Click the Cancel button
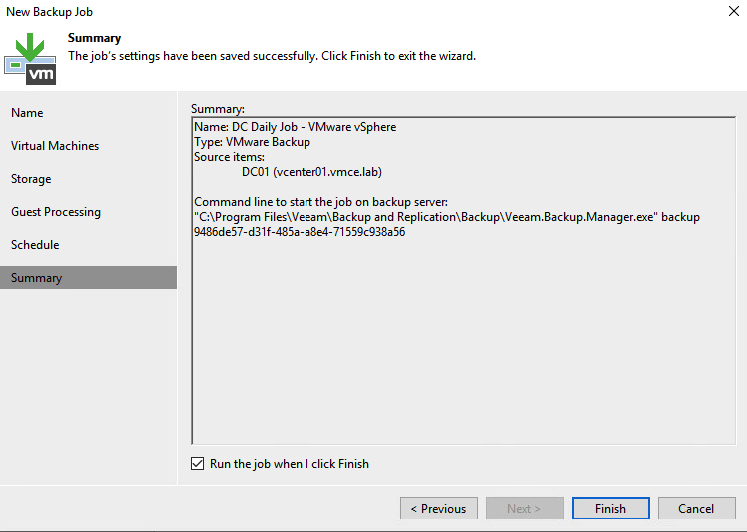The image size is (747, 532). (697, 509)
